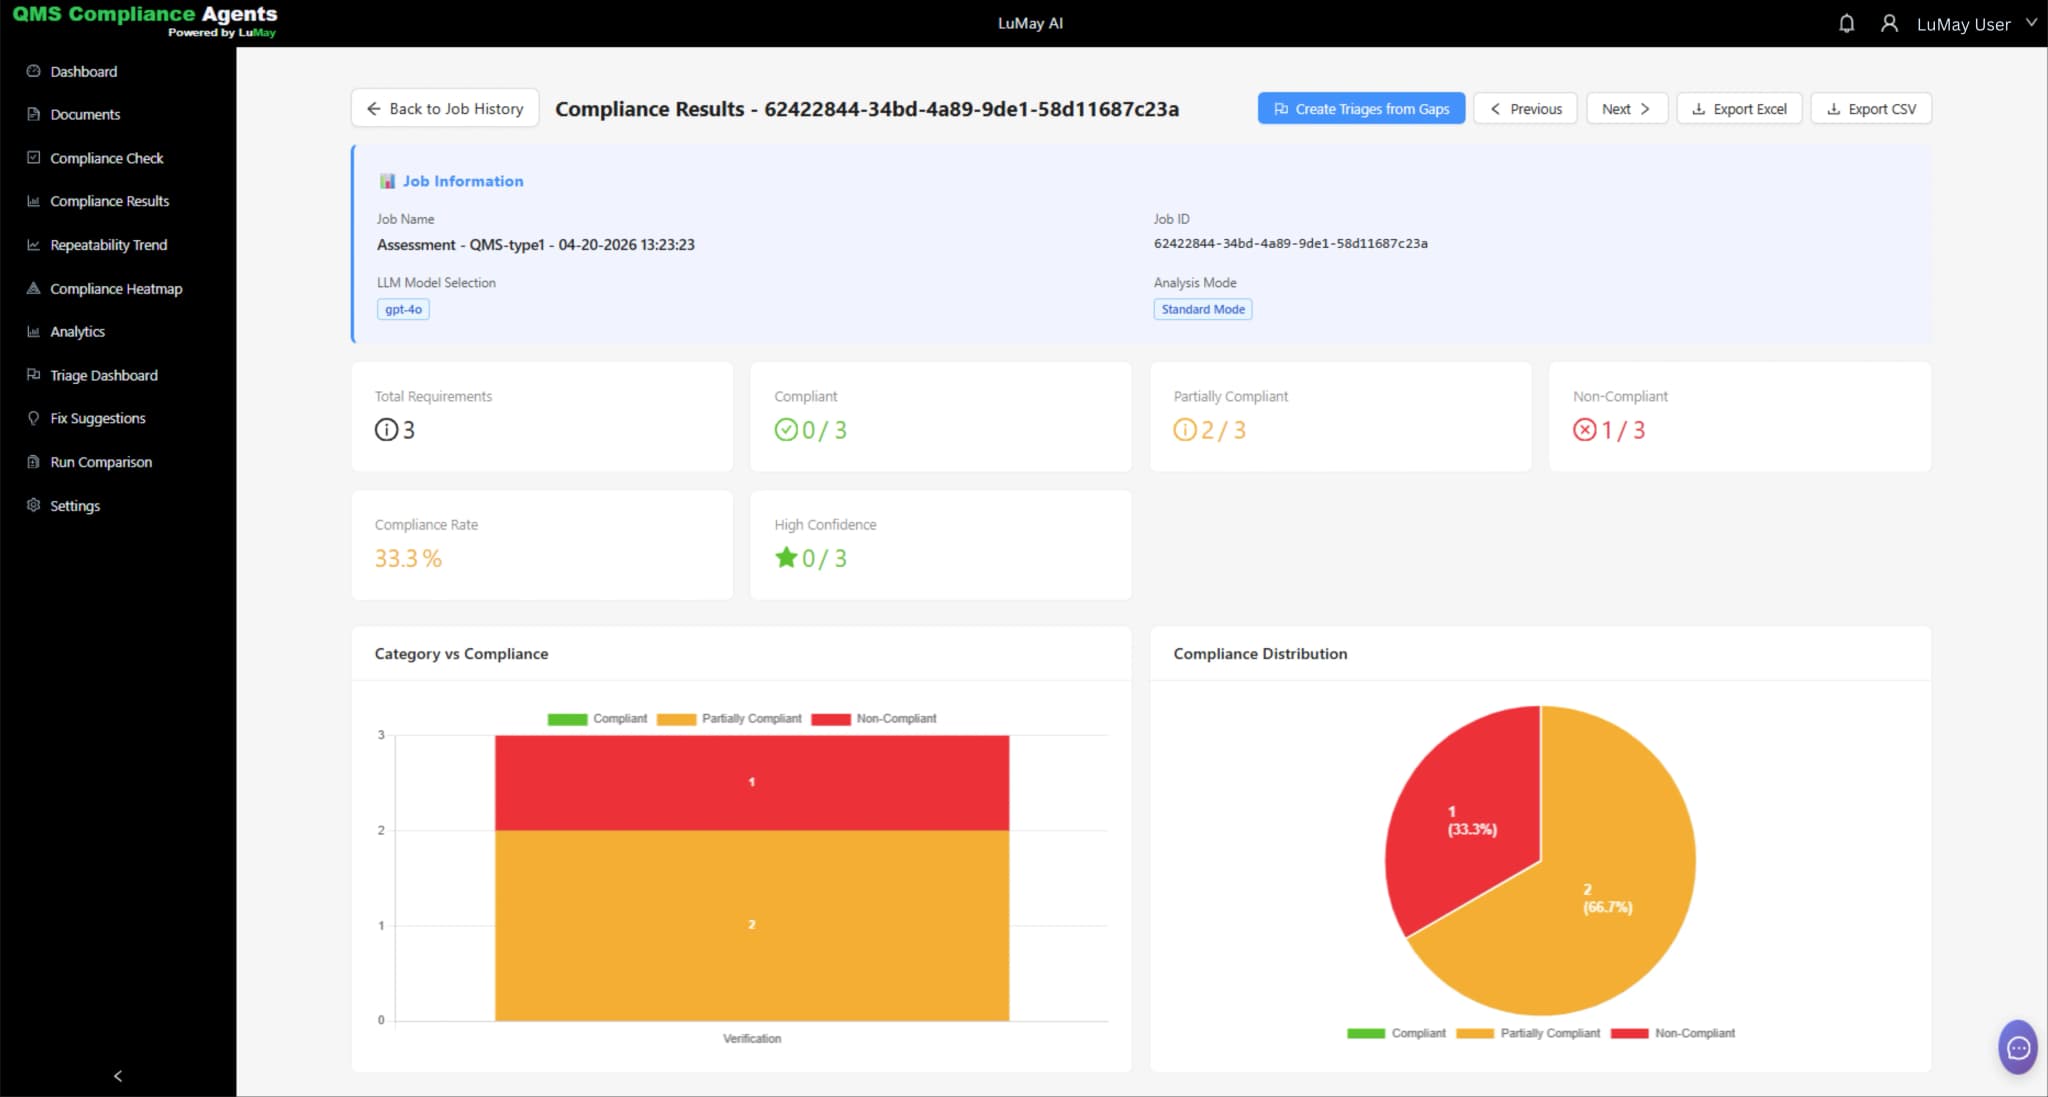Click the flag icon in Create Triages
Image resolution: width=2048 pixels, height=1097 pixels.
pyautogui.click(x=1281, y=108)
